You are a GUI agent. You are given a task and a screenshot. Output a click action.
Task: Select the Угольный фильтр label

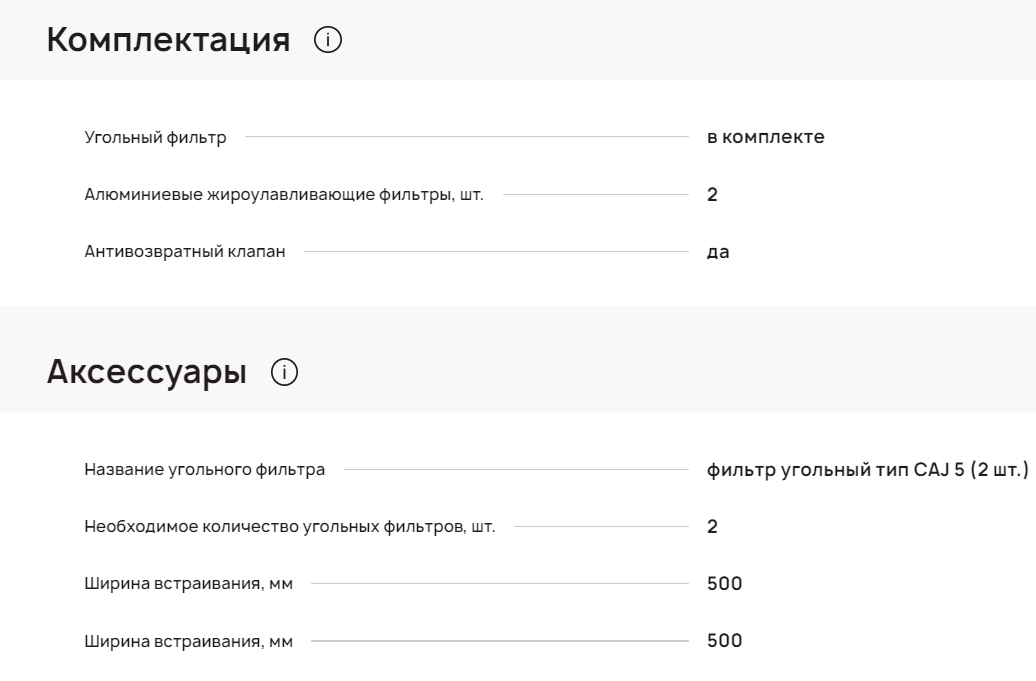[x=155, y=137]
